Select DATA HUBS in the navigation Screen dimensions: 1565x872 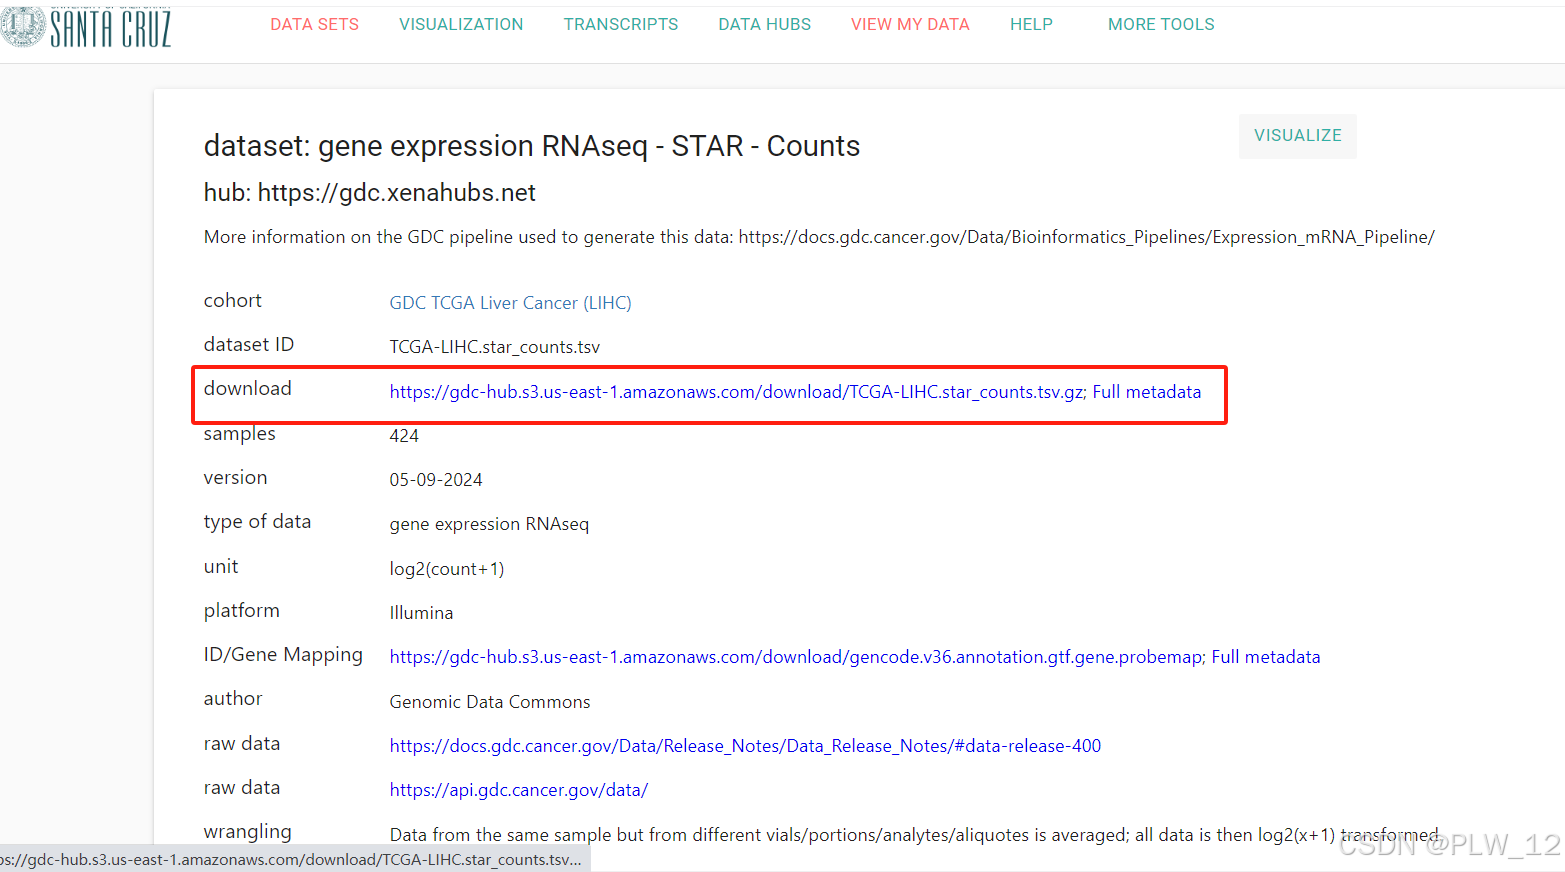coord(765,24)
